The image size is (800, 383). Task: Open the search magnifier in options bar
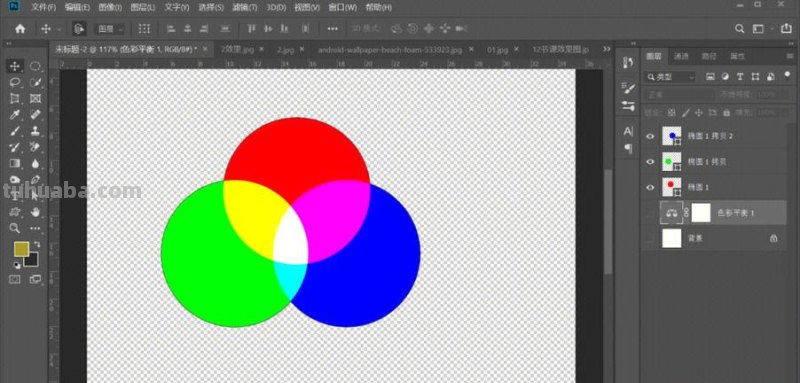pos(739,29)
